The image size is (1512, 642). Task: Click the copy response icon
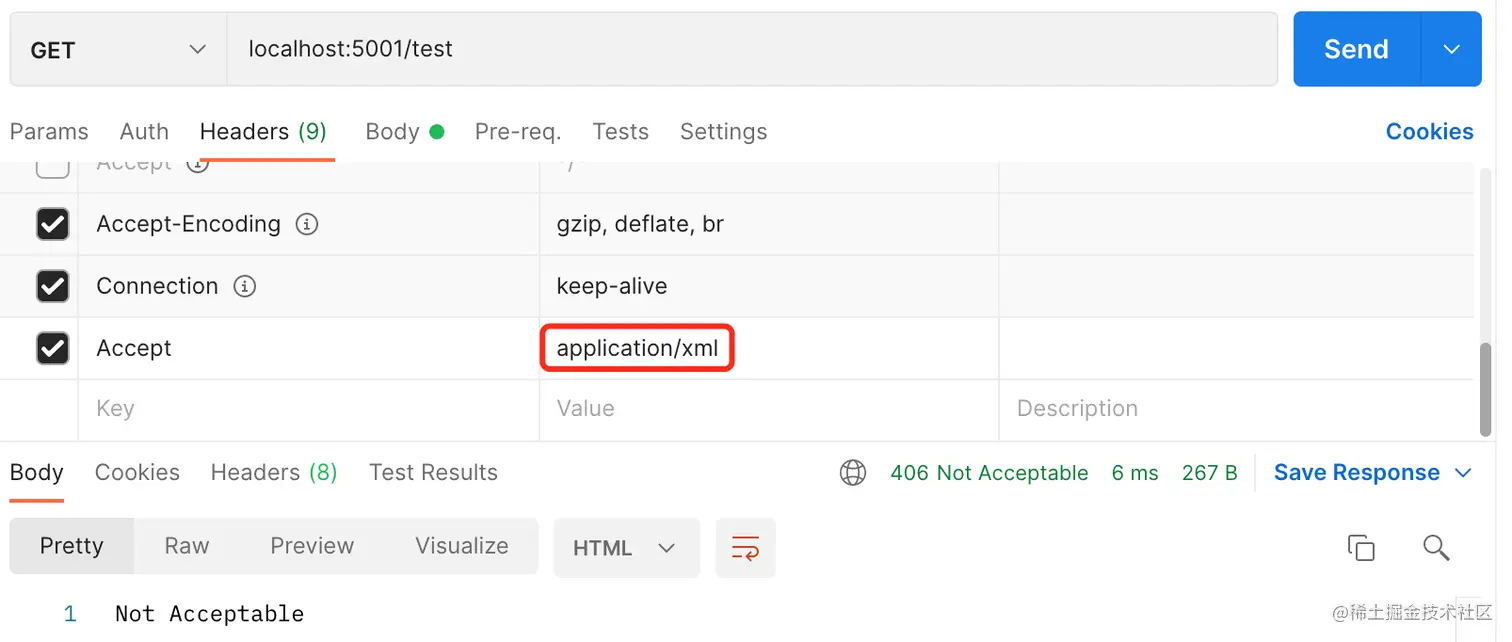1361,547
